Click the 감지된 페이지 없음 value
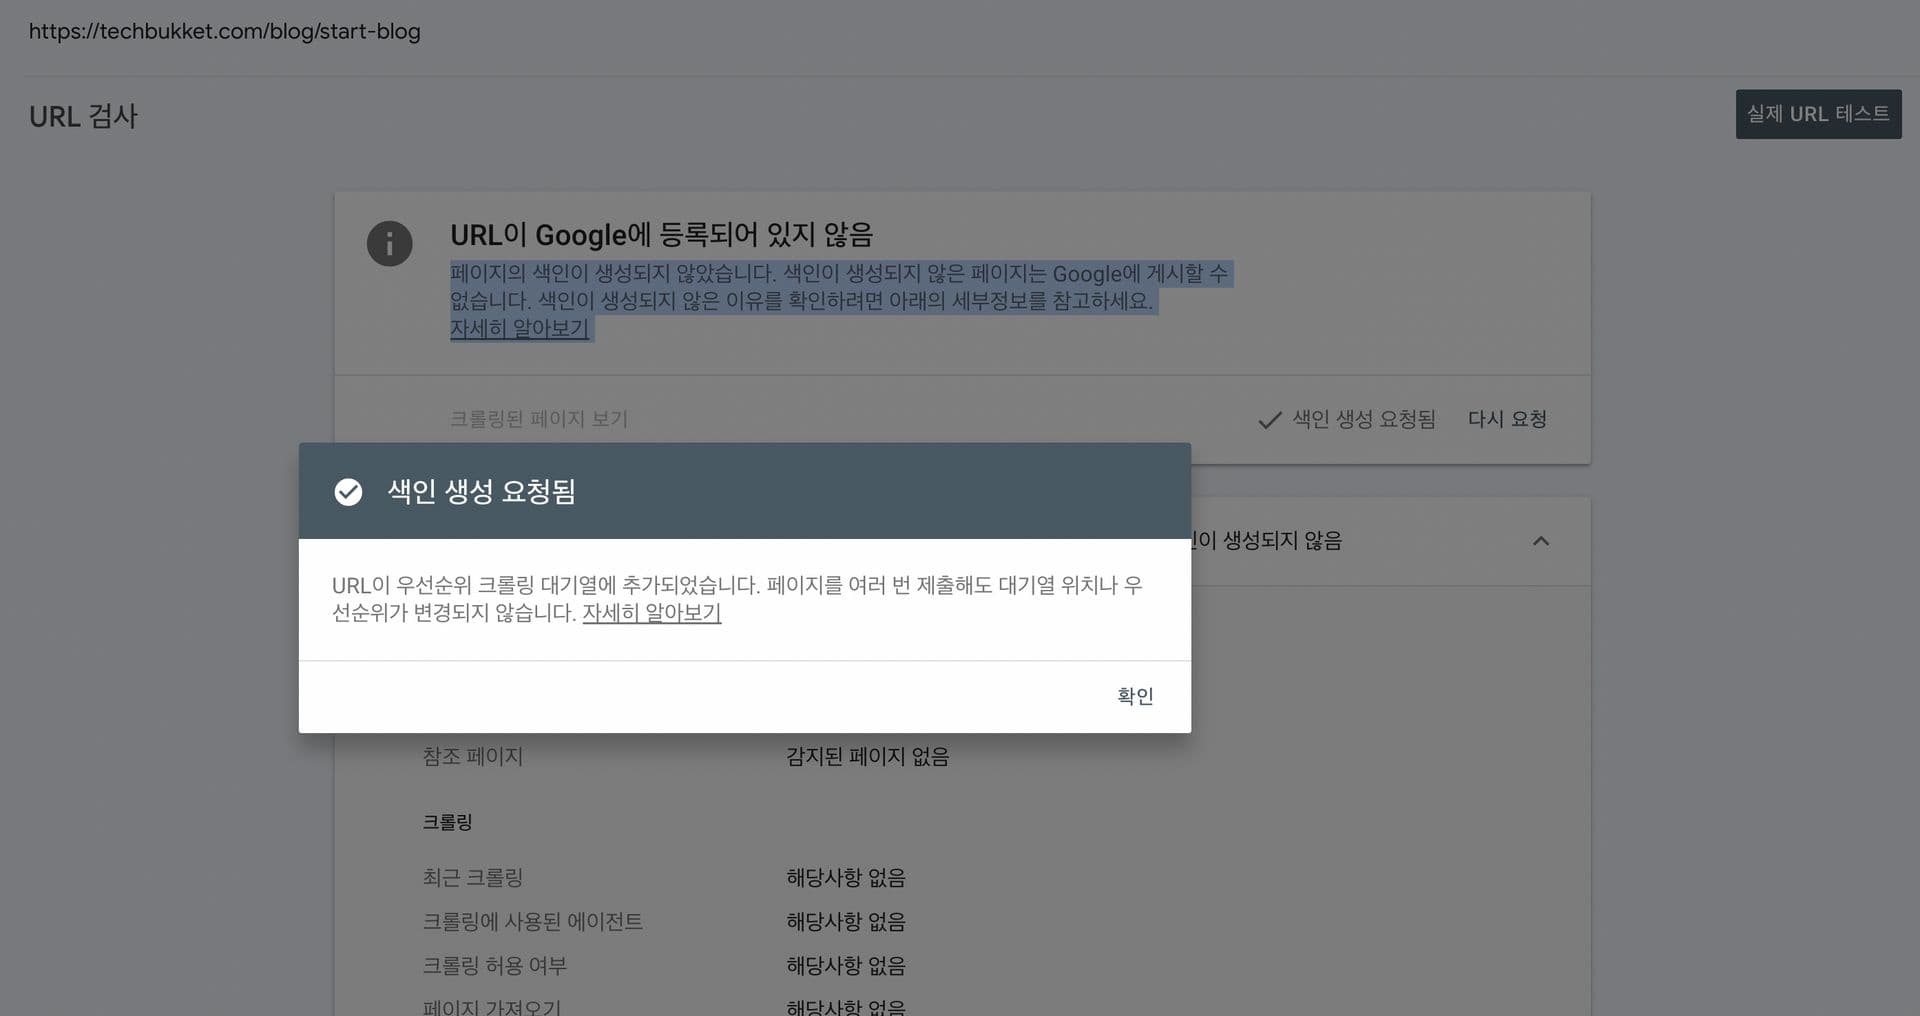 (x=867, y=756)
